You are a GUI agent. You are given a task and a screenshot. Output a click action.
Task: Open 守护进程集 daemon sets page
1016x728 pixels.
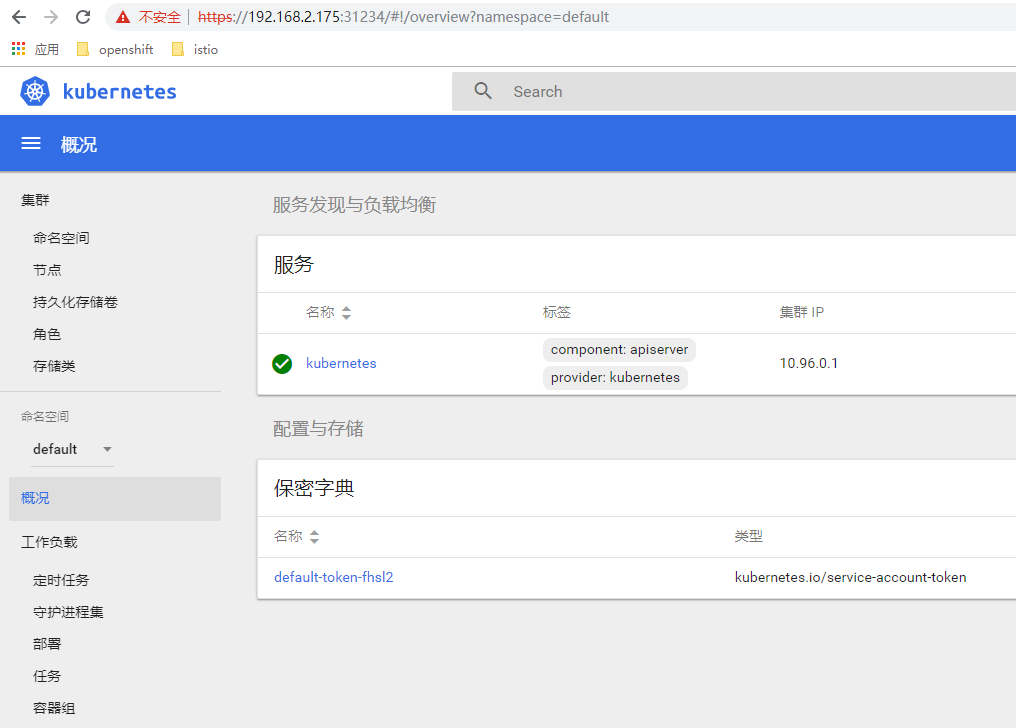pyautogui.click(x=68, y=612)
